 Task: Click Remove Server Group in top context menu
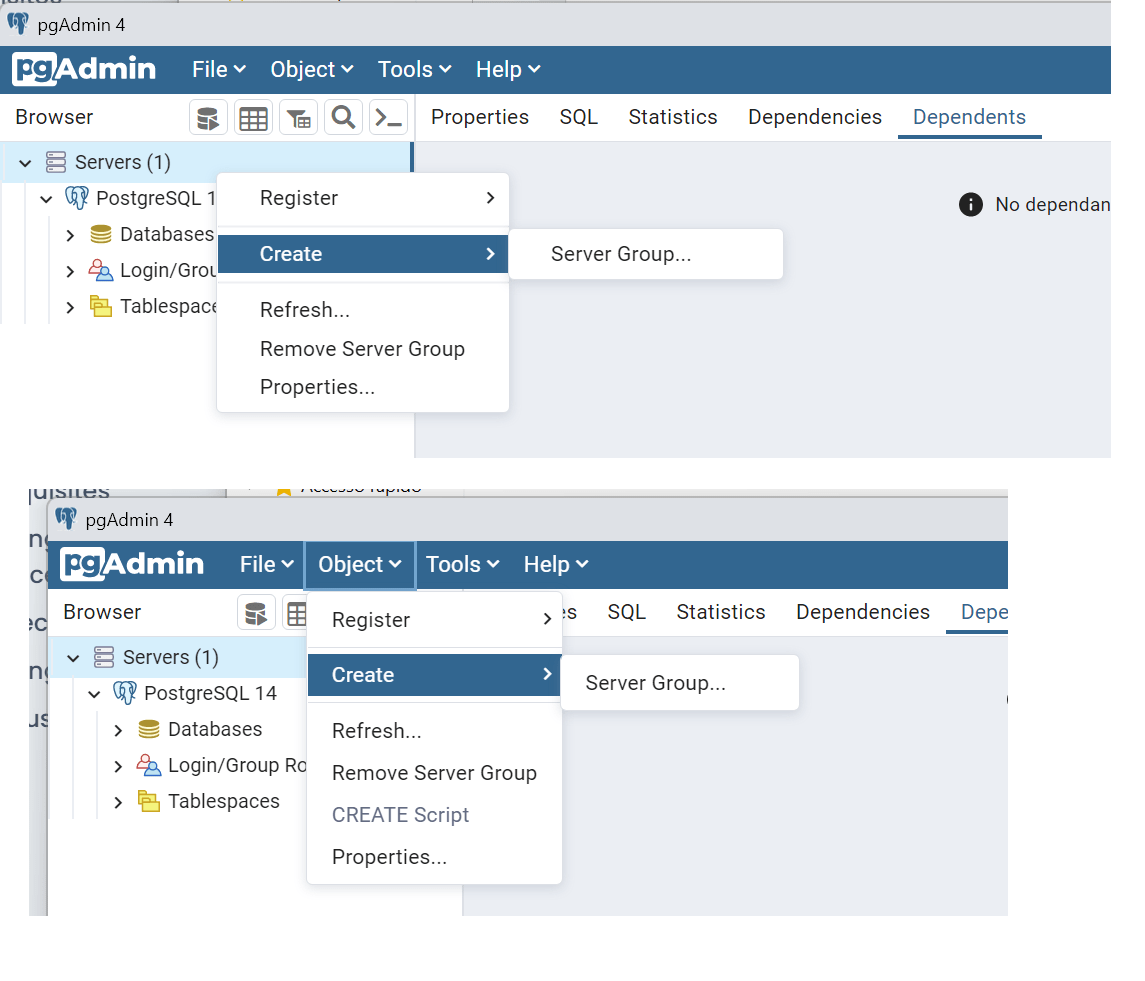363,348
